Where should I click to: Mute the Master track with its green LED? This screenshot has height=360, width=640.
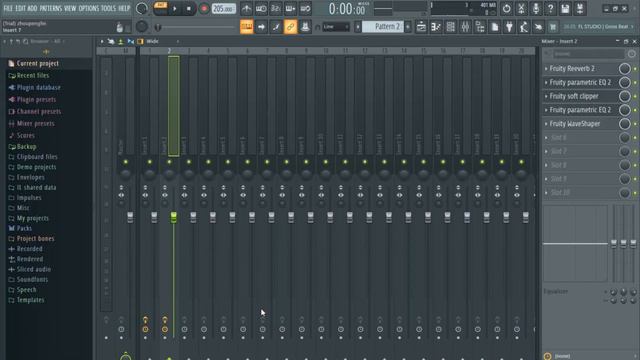tap(126, 162)
